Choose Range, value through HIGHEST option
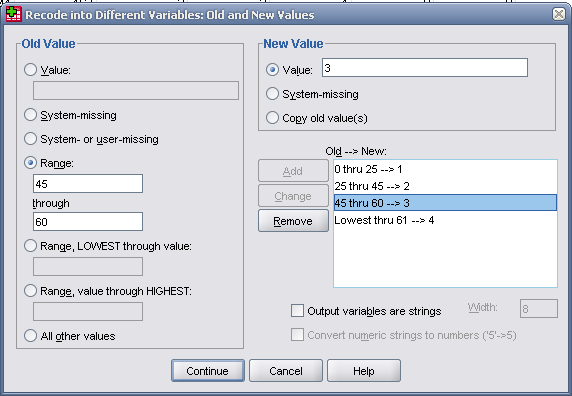572x396 pixels. [x=30, y=291]
